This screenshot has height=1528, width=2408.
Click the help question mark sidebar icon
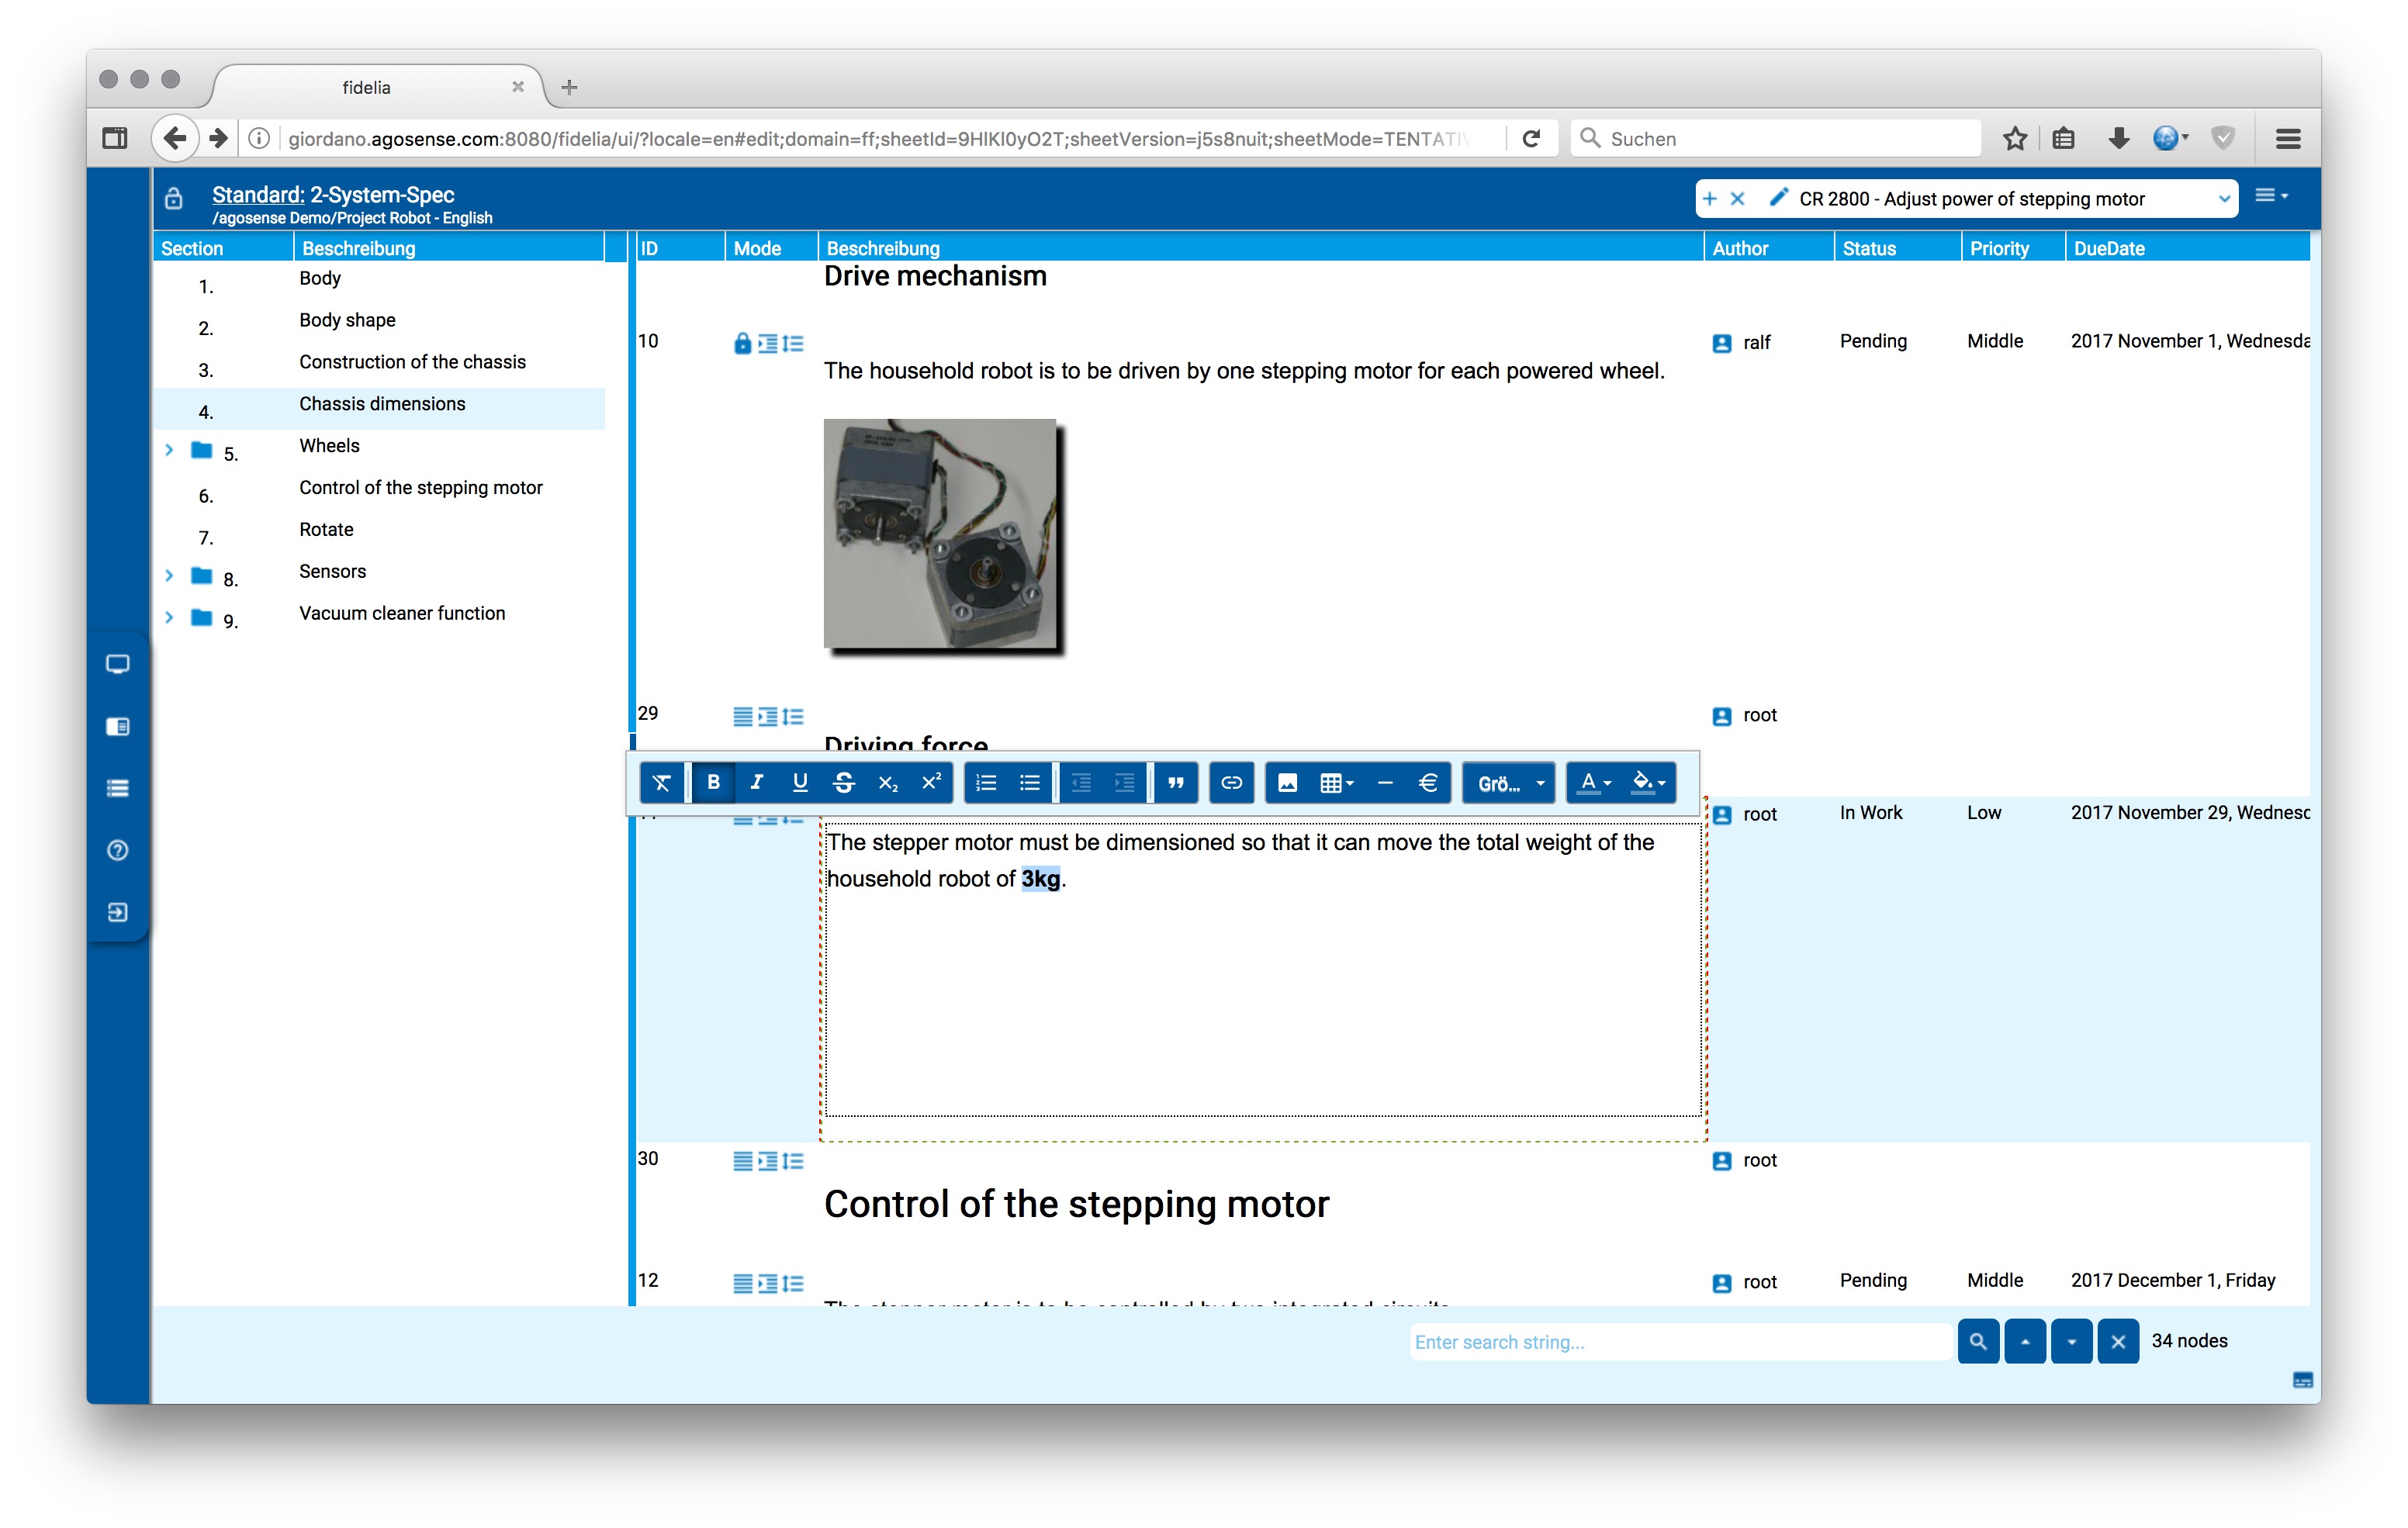[117, 850]
